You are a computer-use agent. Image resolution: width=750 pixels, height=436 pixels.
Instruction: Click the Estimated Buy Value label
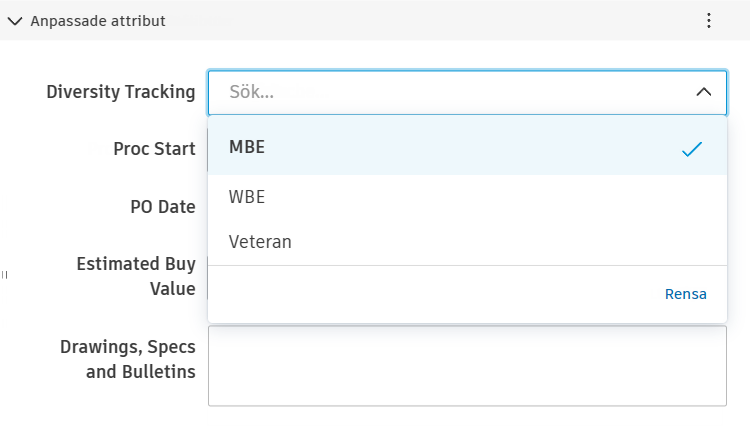(136, 276)
